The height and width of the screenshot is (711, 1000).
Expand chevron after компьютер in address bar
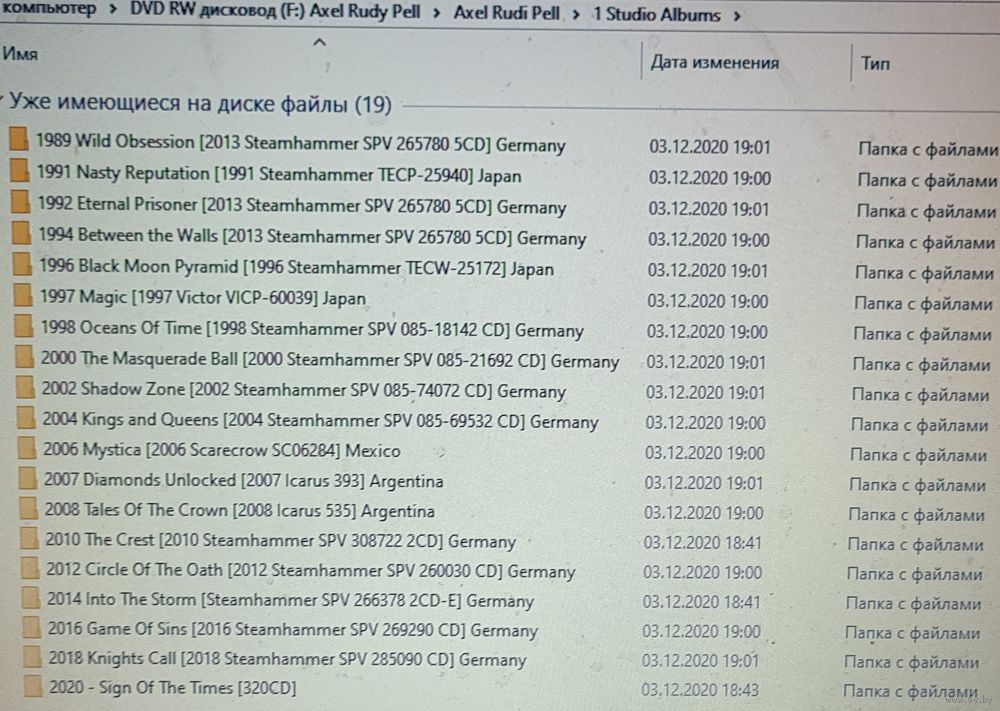coord(113,10)
